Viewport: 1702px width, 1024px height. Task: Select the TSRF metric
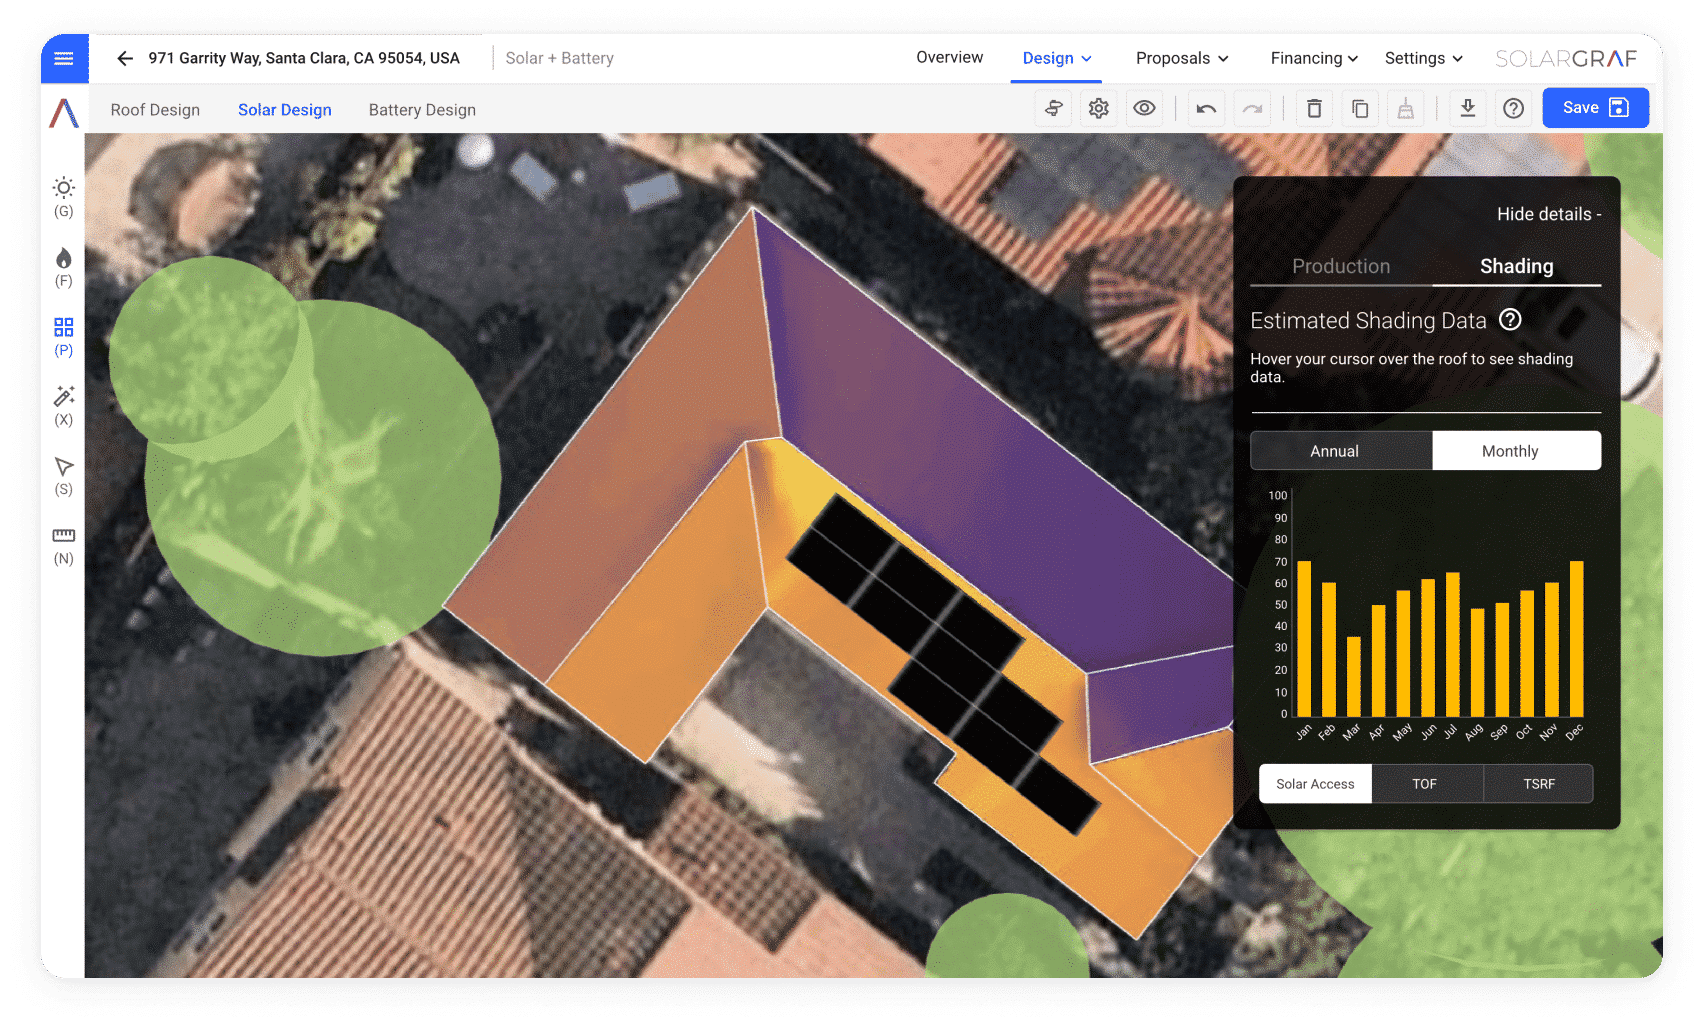[x=1539, y=784]
